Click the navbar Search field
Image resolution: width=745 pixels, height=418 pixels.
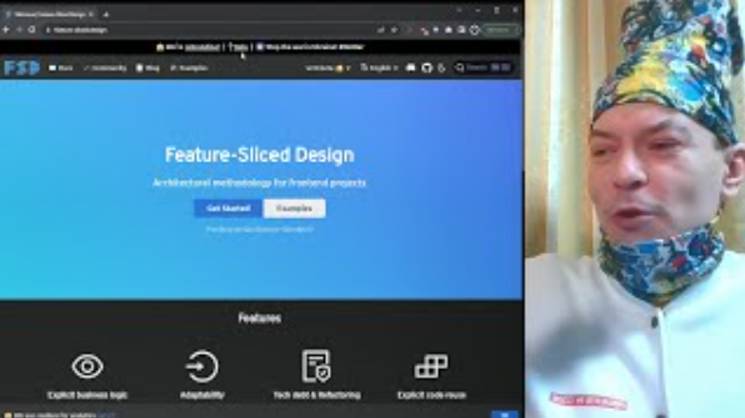(x=483, y=67)
